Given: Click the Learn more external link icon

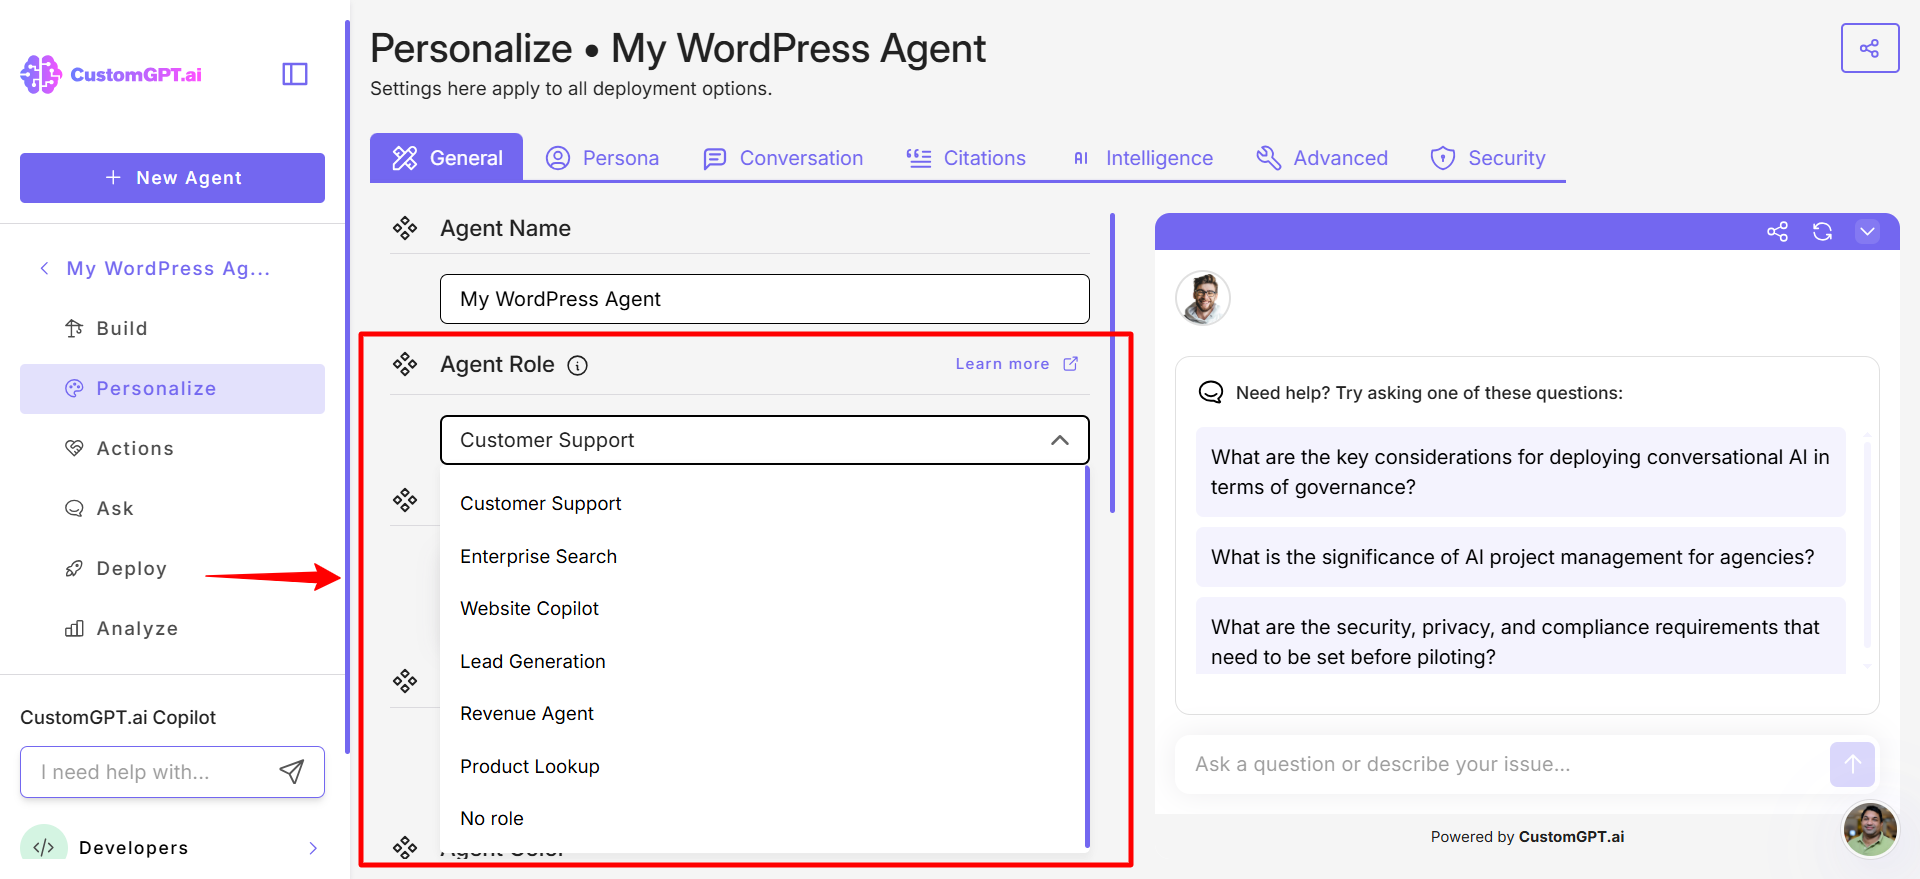Looking at the screenshot, I should (x=1071, y=364).
